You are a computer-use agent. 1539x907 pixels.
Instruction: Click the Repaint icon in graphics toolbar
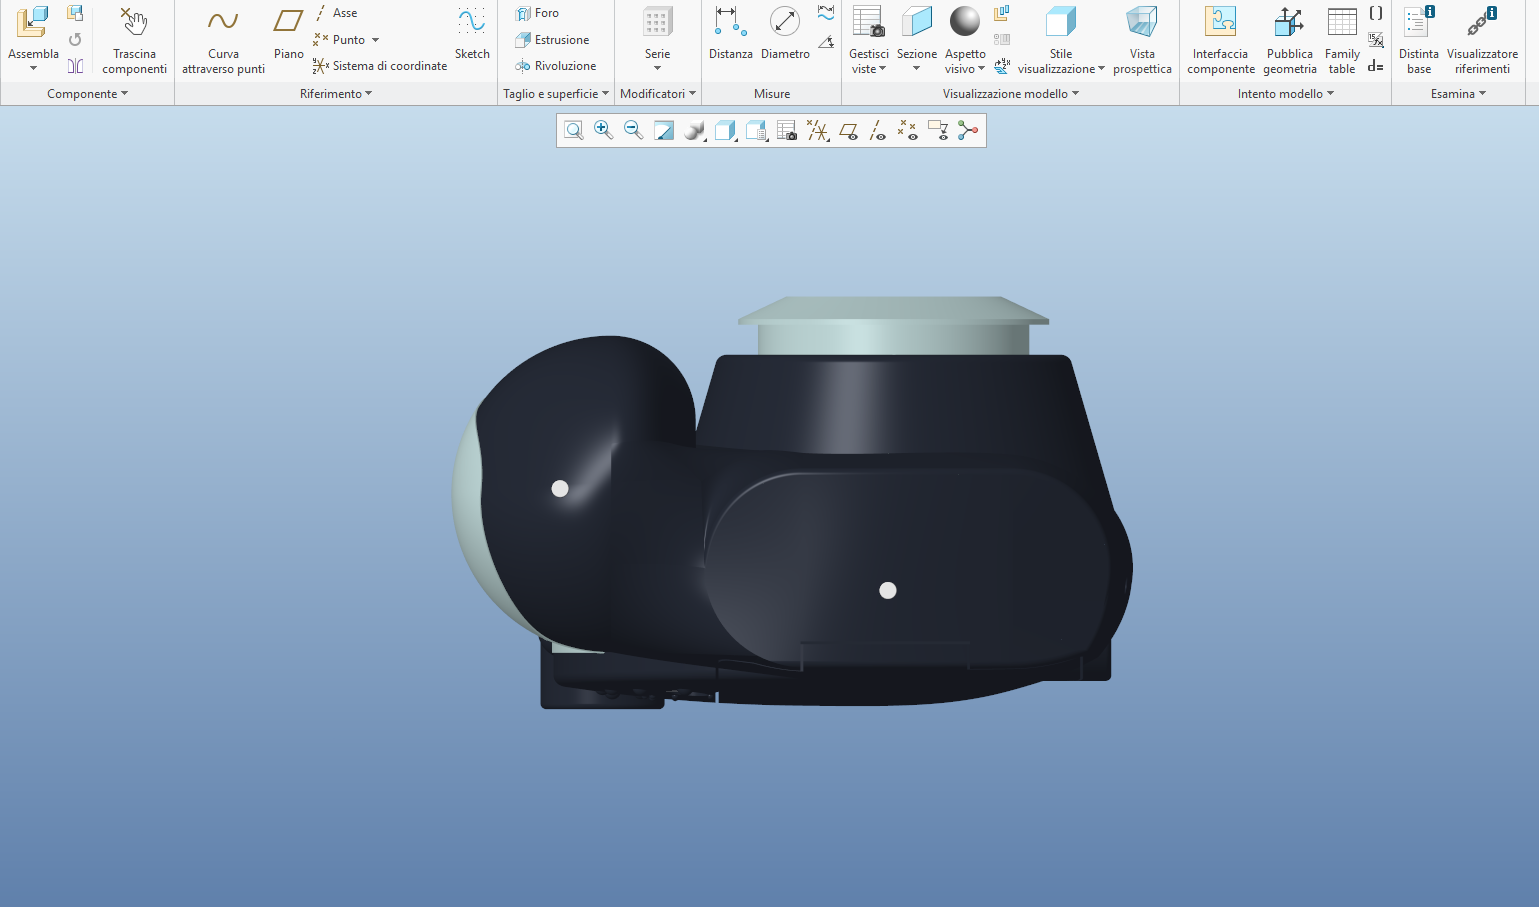coord(664,131)
